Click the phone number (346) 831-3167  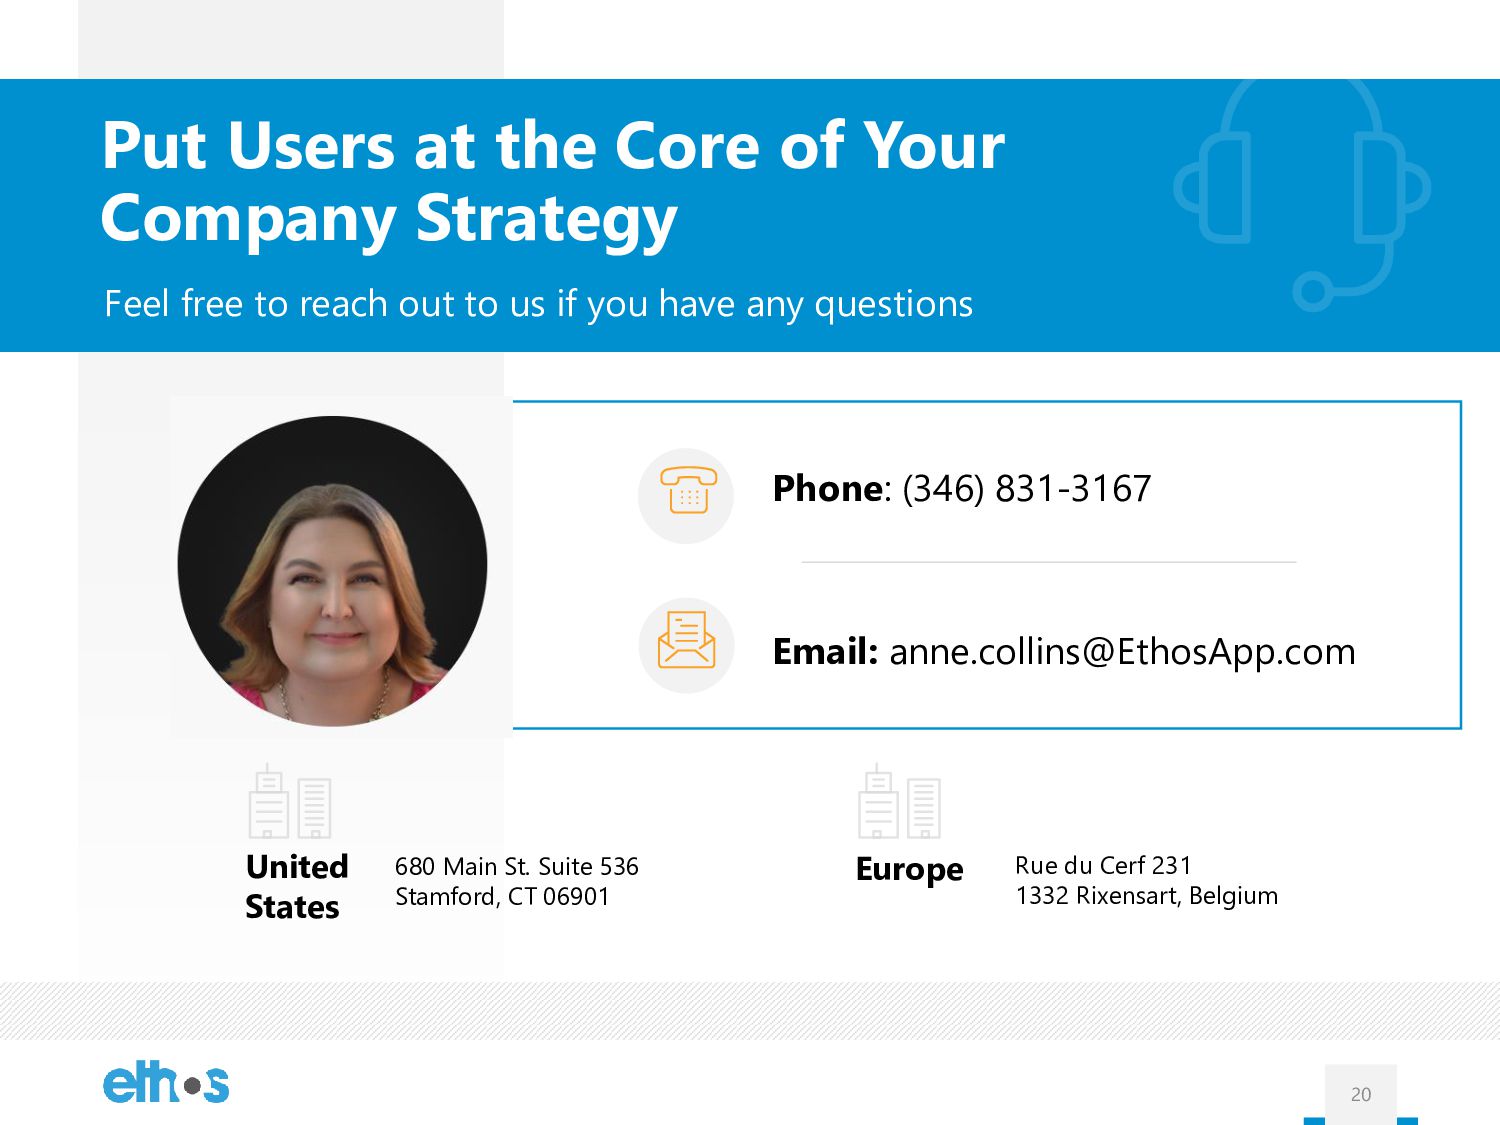pos(1027,489)
